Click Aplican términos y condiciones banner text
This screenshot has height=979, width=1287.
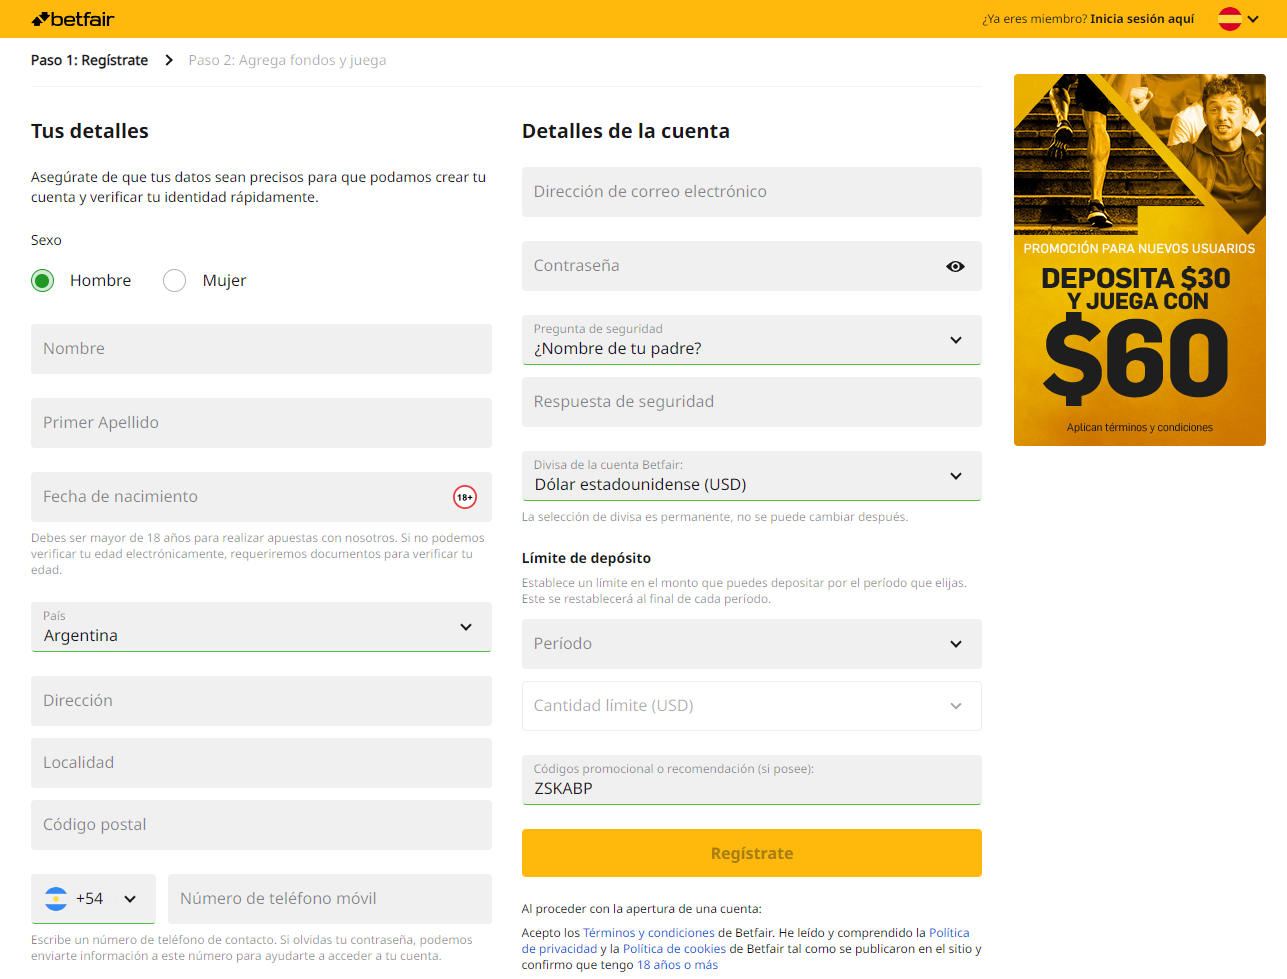[x=1140, y=428]
